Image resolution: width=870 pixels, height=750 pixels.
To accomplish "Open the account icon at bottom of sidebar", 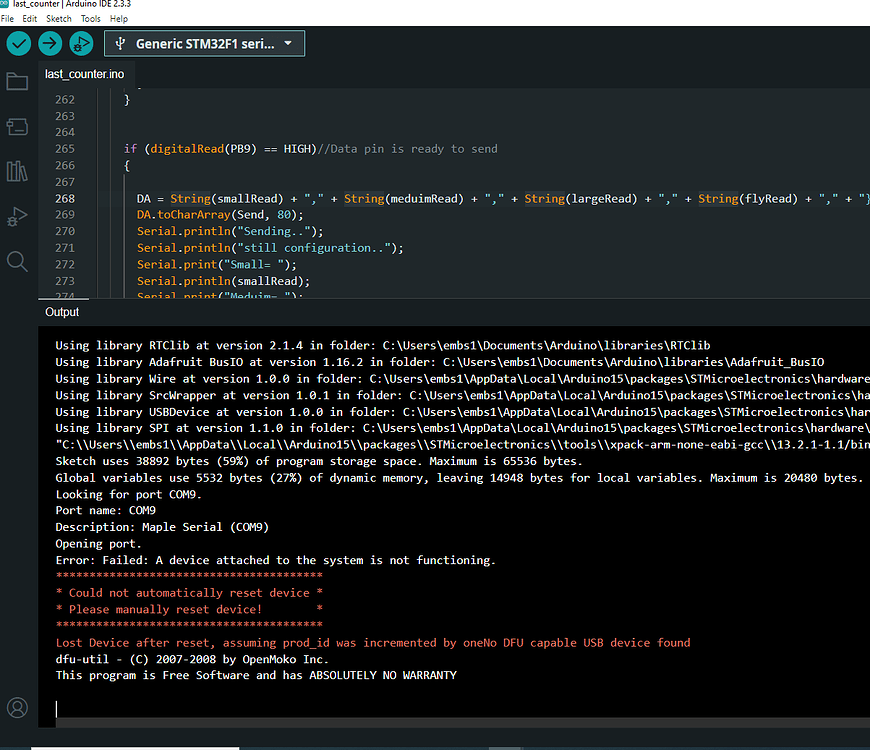I will click(17, 707).
